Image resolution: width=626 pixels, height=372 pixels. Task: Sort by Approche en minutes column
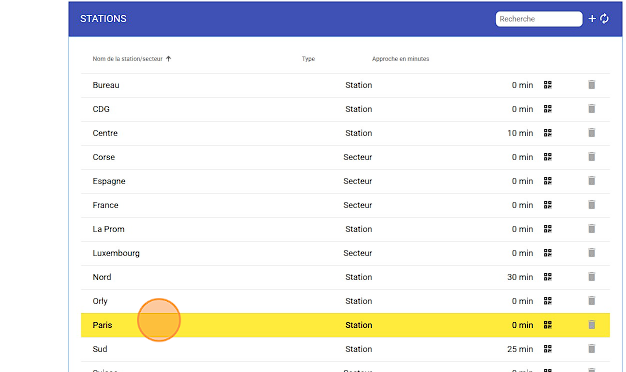coord(400,59)
